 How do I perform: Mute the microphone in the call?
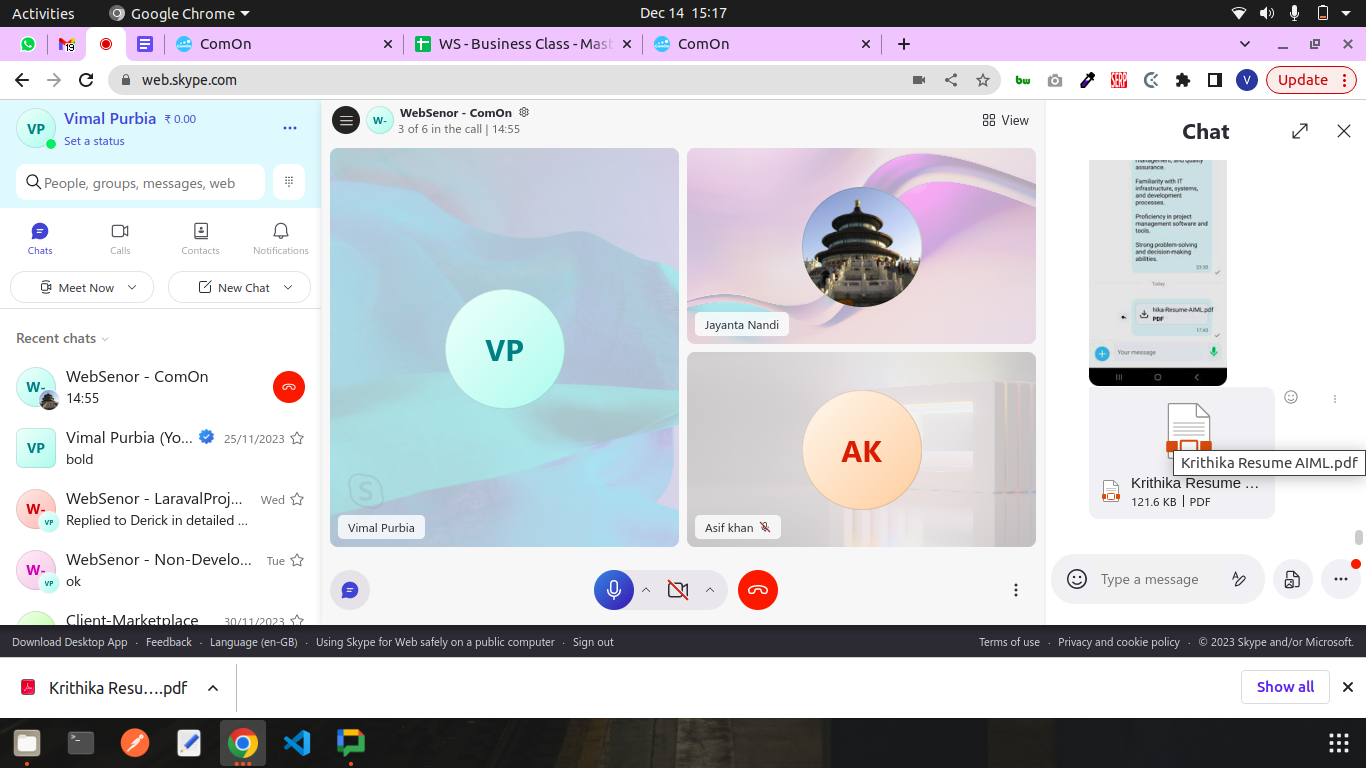pyautogui.click(x=614, y=590)
